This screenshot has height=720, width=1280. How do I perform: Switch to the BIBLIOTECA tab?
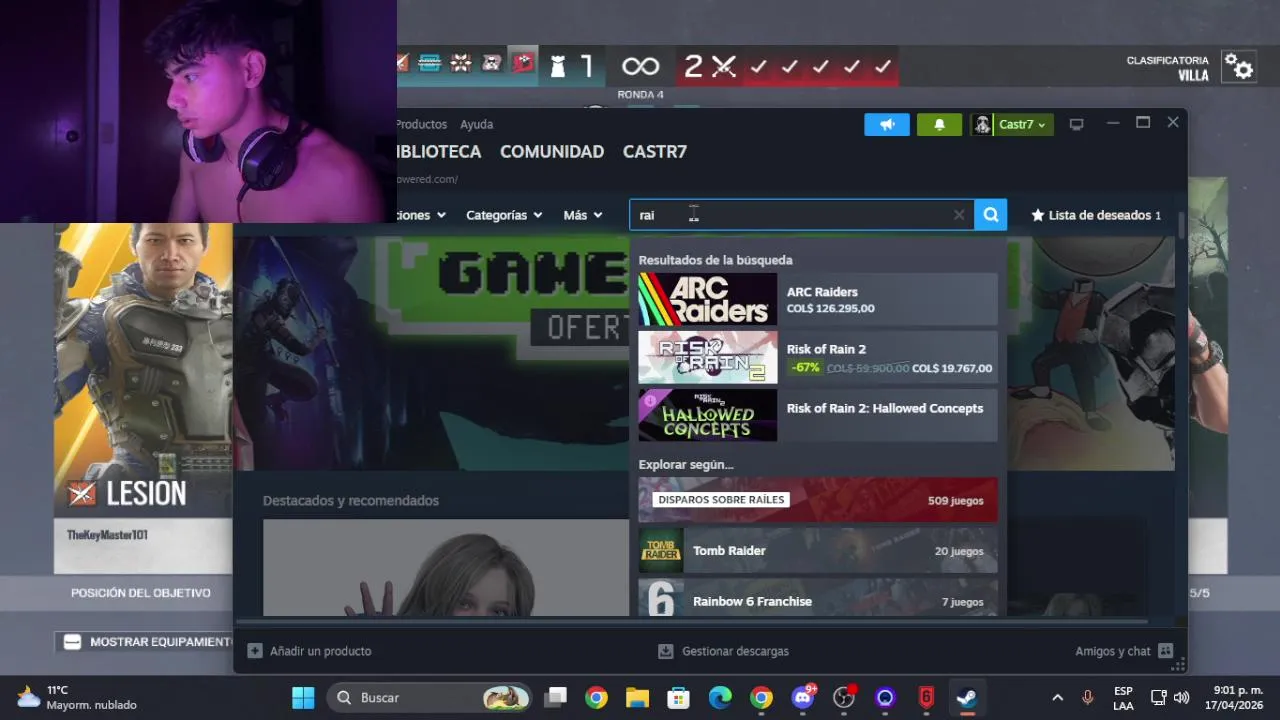point(439,152)
